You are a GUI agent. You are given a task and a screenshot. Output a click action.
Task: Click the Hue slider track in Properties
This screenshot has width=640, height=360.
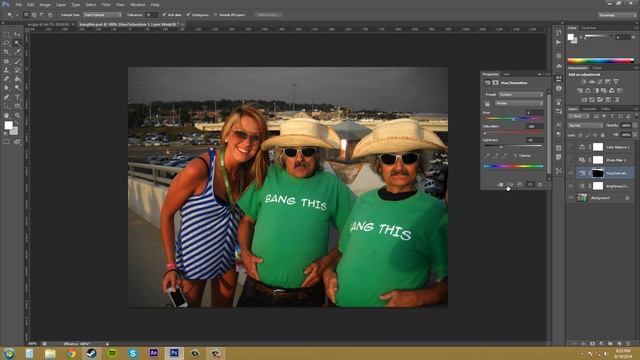pos(513,118)
